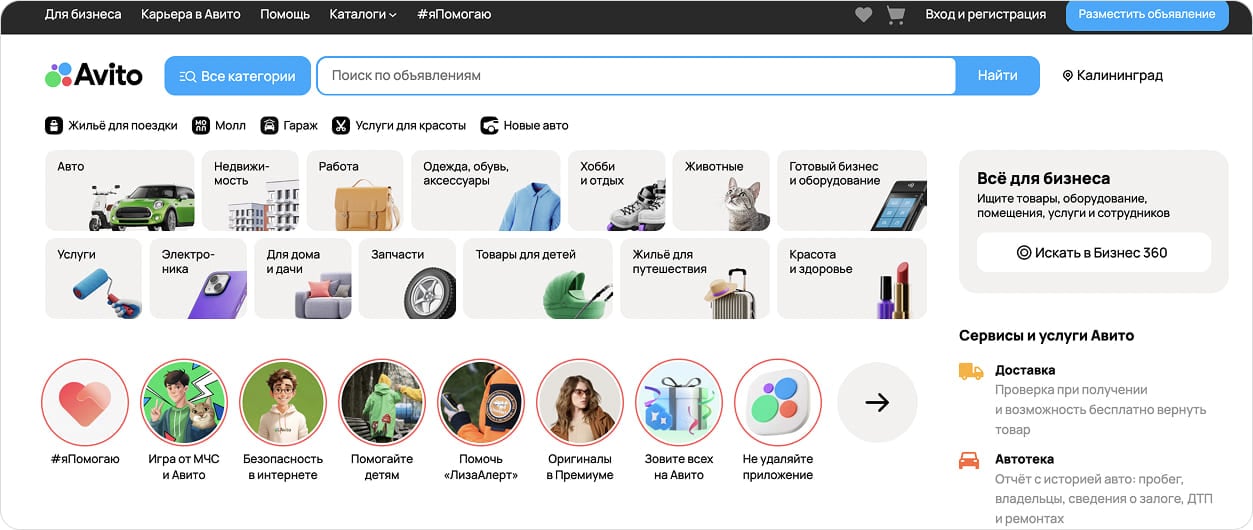Open the #яПомогаю heart story circle
Viewport: 1253px width, 530px height.
(85, 402)
